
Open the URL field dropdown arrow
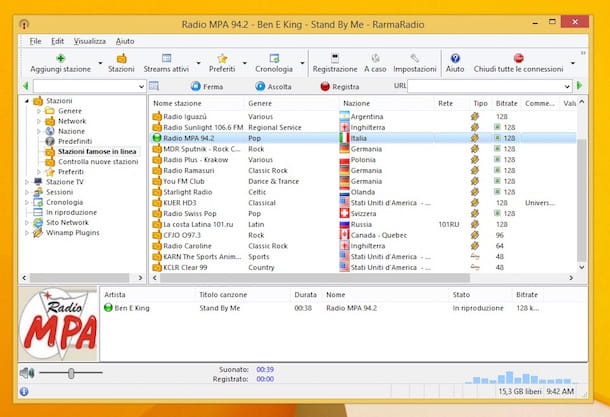(x=567, y=86)
